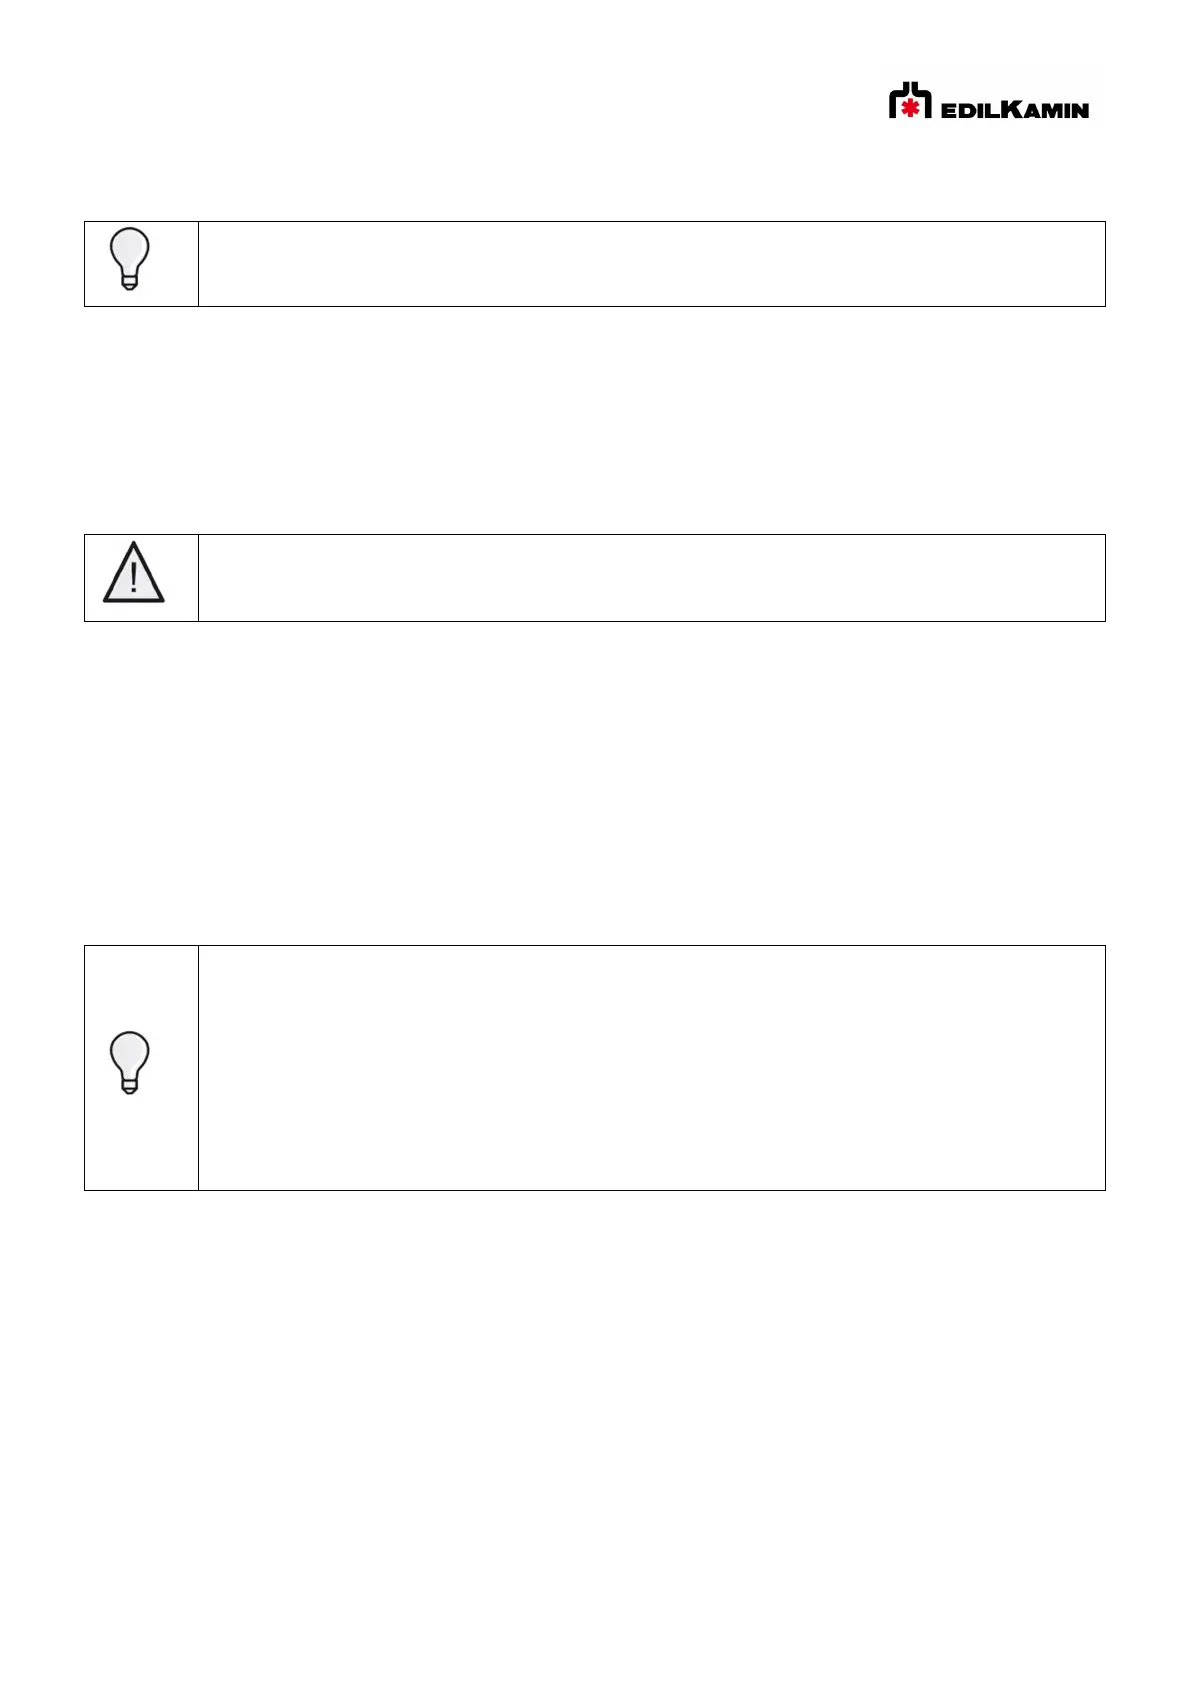This screenshot has height=1684, width=1191.
Task: Click inside the large empty cell of the tallest box
Action: click(651, 1067)
